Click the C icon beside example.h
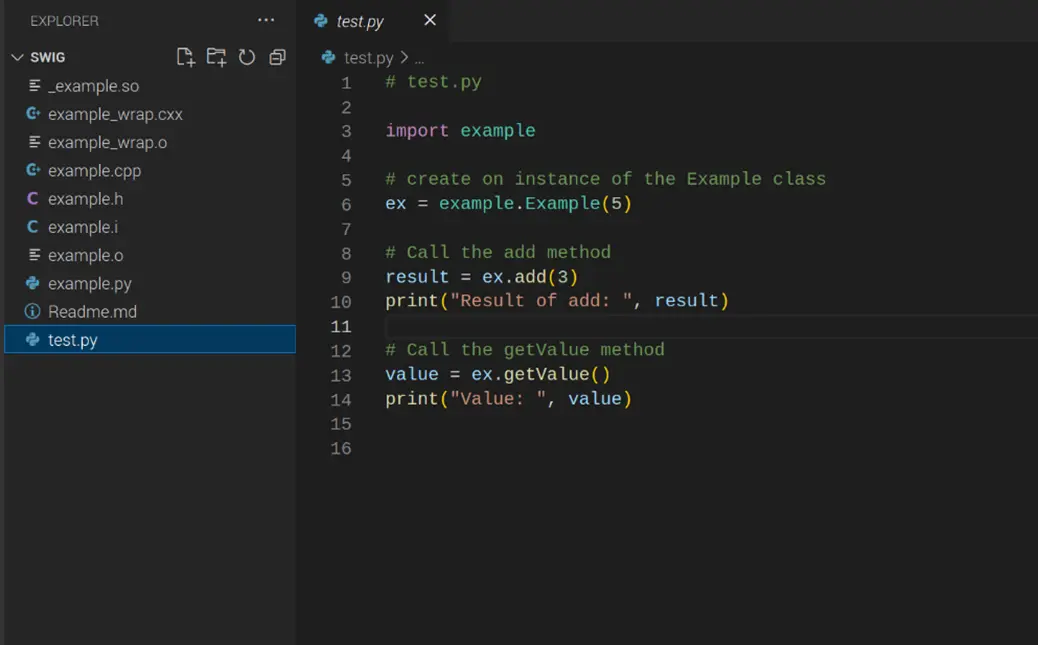The image size is (1038, 645). [x=32, y=199]
